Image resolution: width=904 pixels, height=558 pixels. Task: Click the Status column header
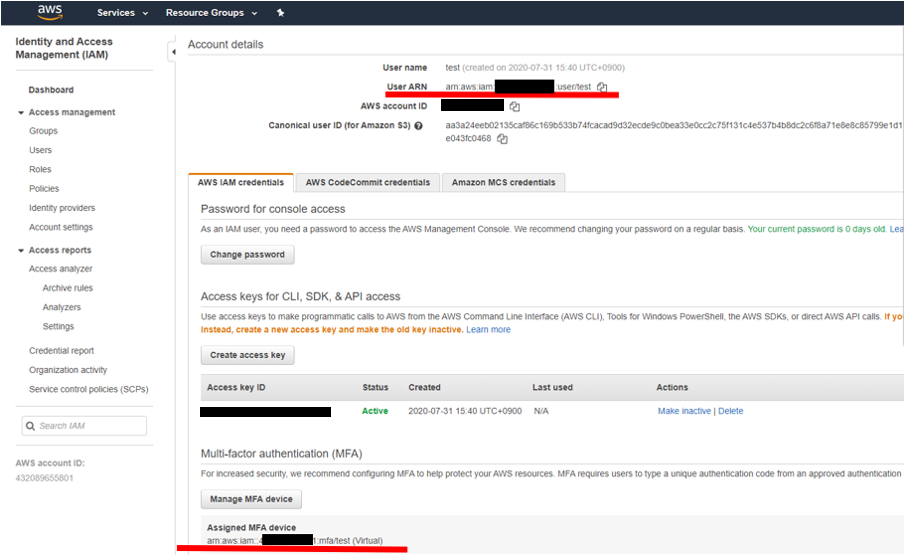375,387
